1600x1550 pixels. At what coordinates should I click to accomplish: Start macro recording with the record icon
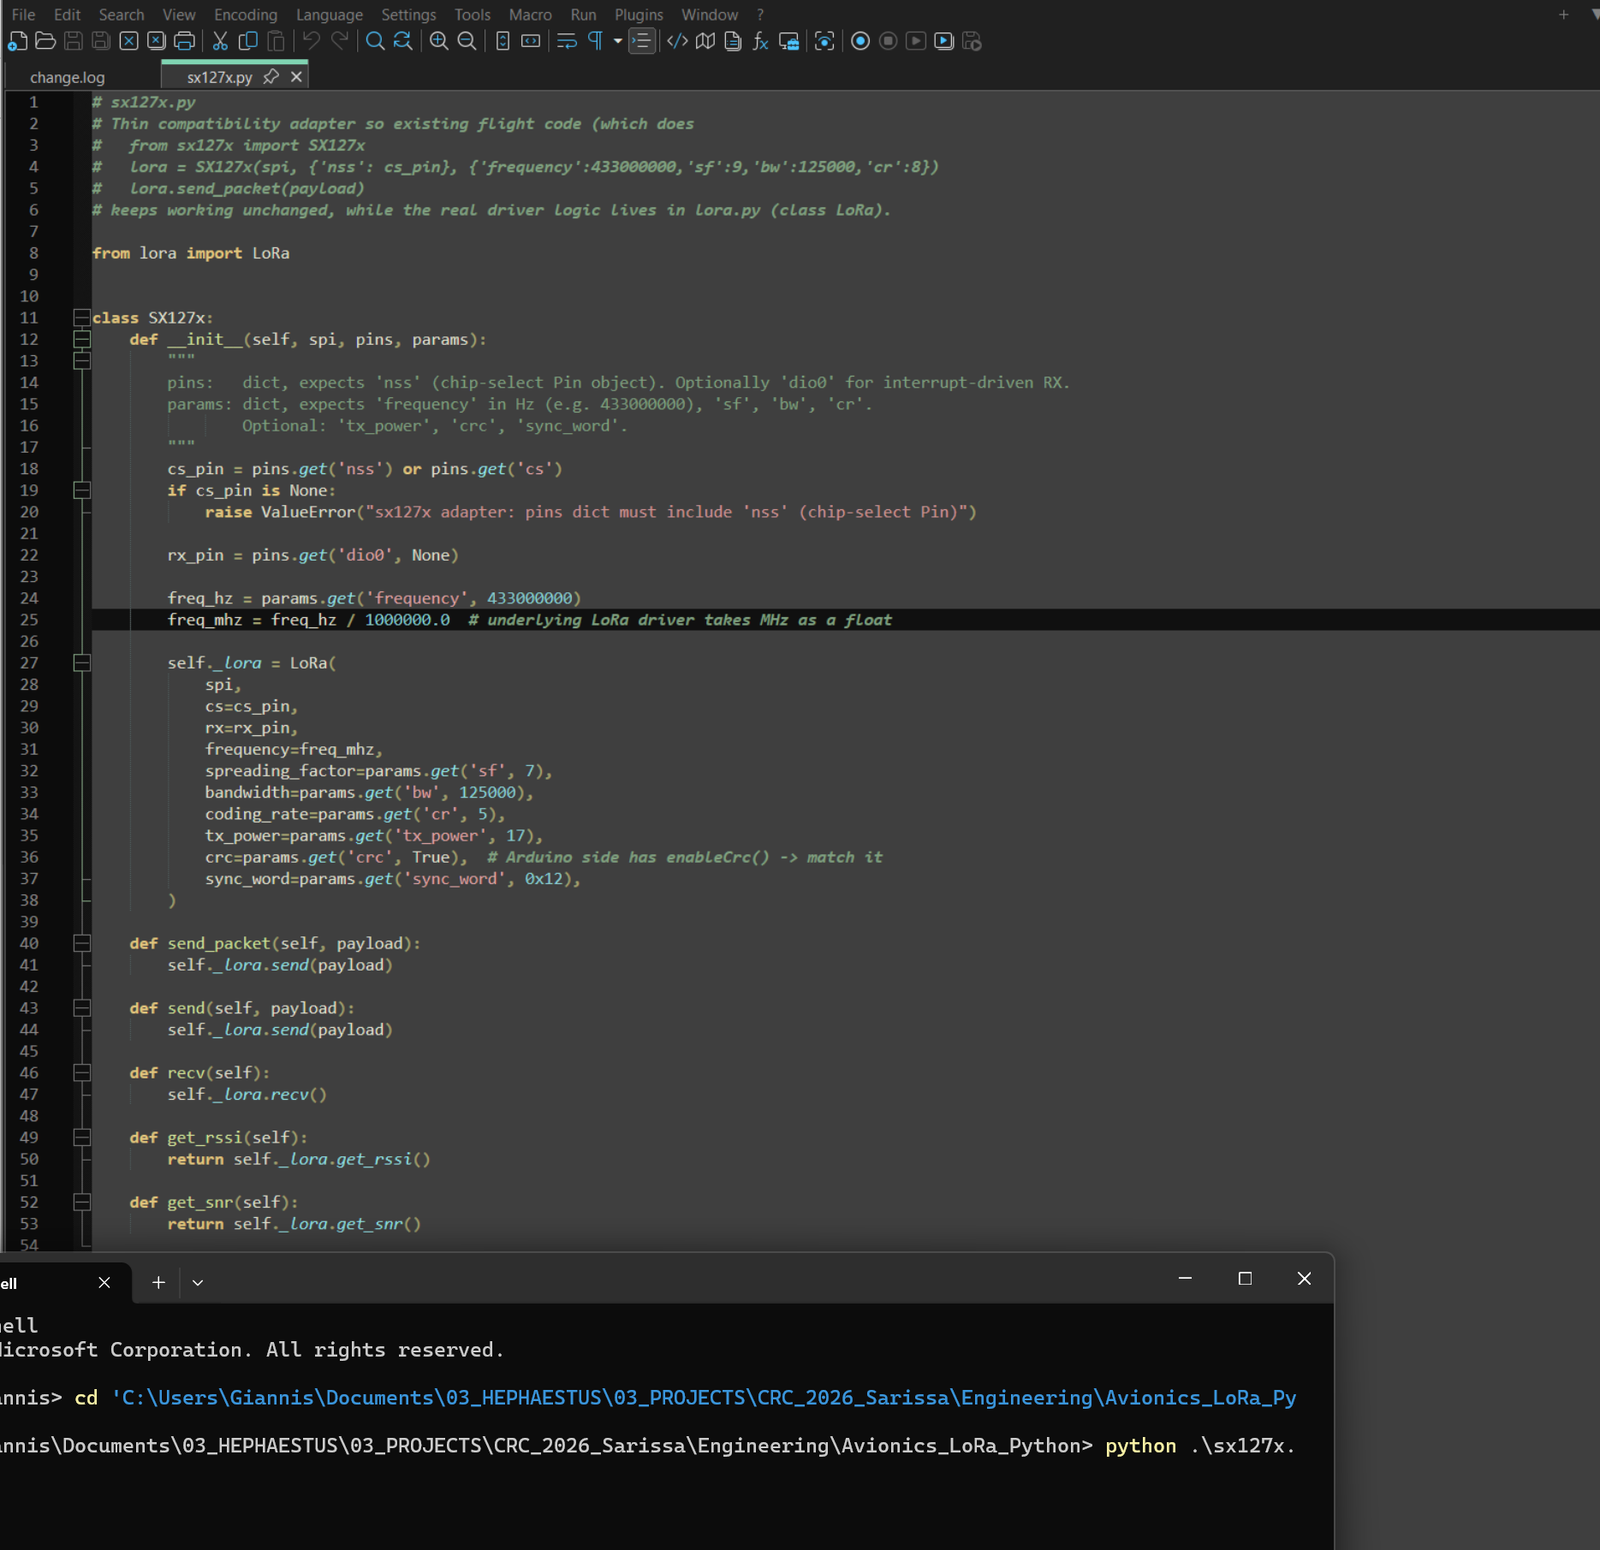point(860,41)
